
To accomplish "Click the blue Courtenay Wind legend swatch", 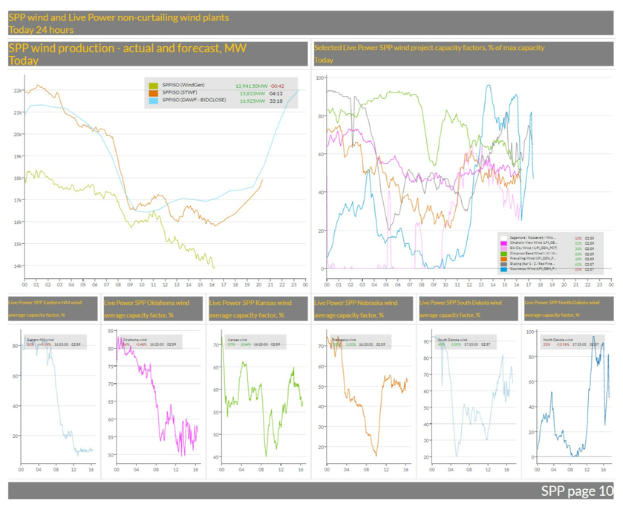I will coord(505,269).
